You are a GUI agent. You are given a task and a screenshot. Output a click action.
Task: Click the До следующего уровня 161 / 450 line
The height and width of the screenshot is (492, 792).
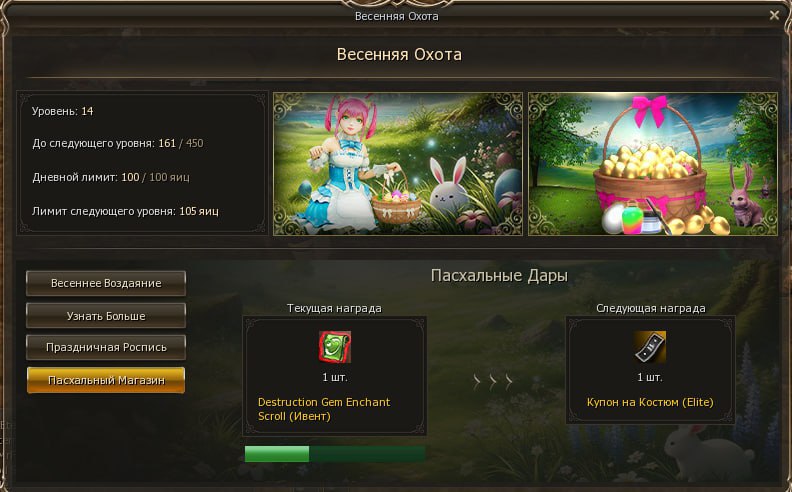click(x=118, y=143)
